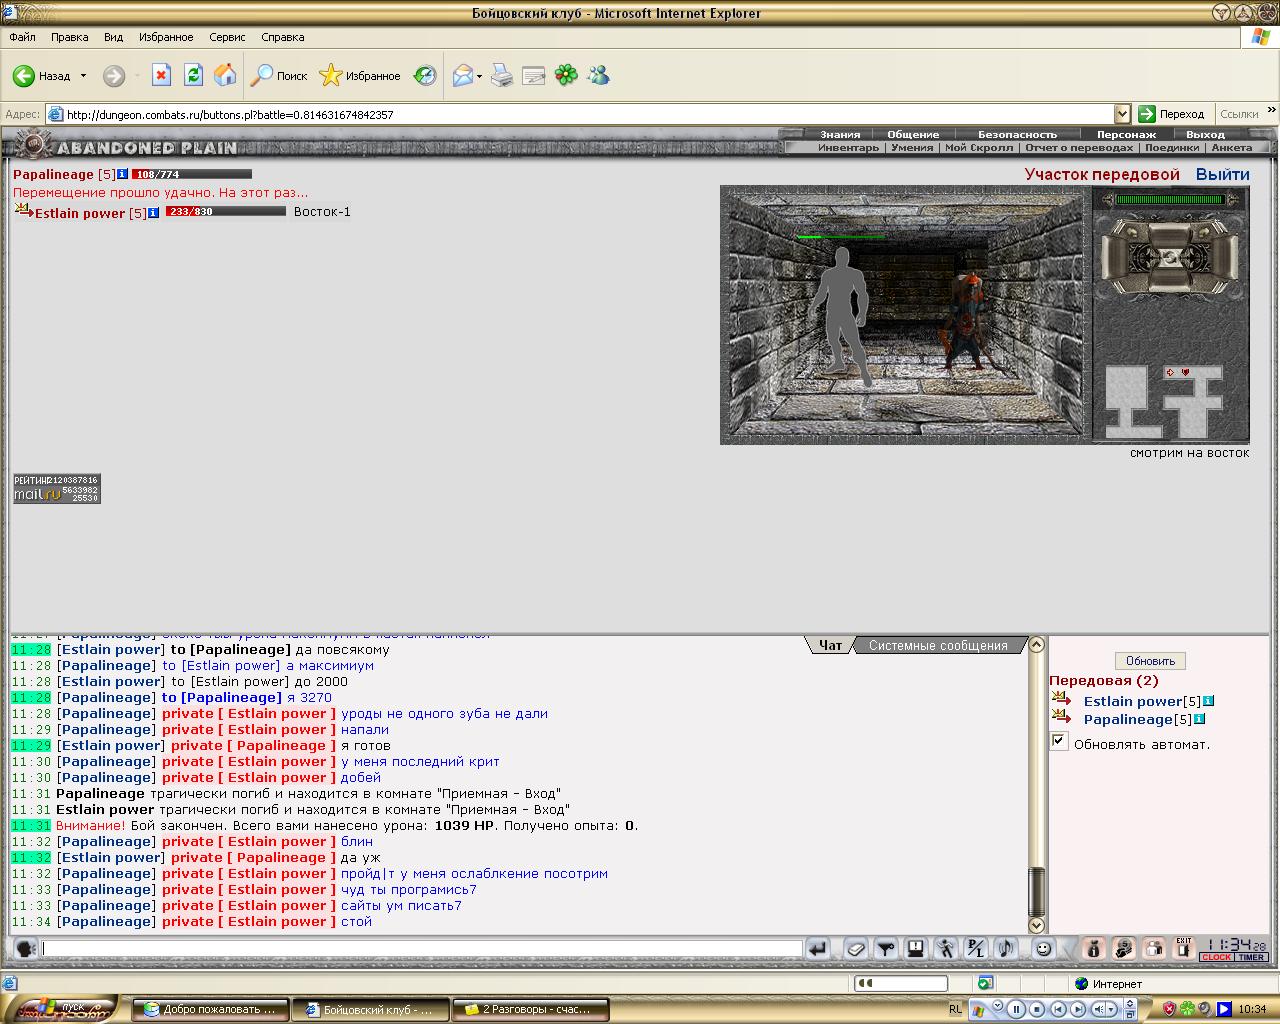Open the browser History clock icon
1280x1024 pixels.
[425, 75]
